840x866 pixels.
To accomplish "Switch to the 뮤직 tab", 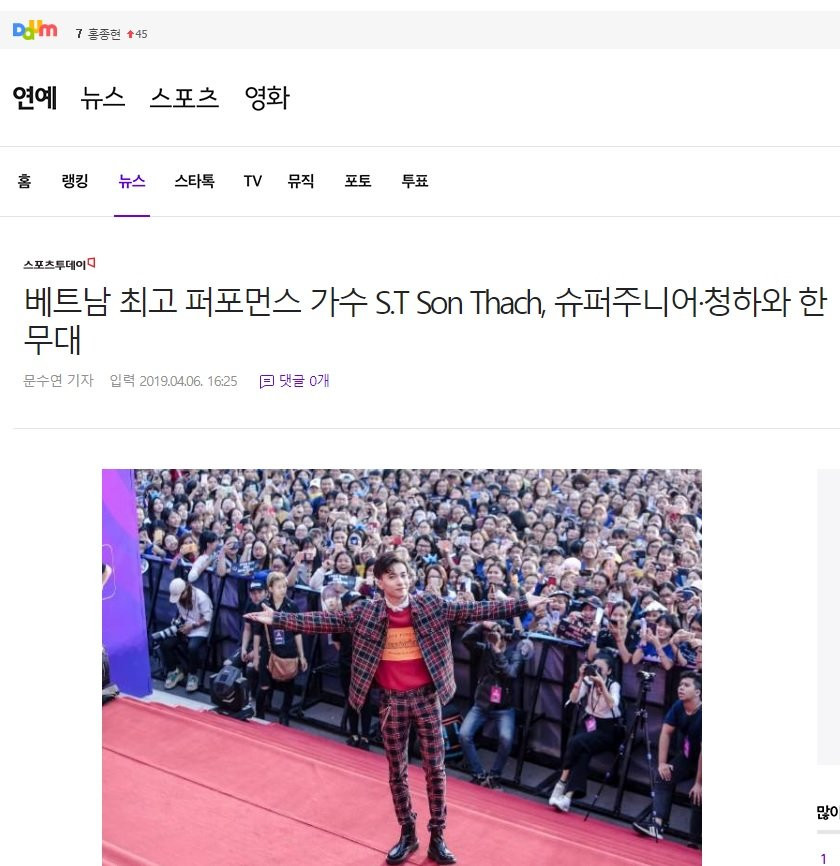I will [301, 181].
